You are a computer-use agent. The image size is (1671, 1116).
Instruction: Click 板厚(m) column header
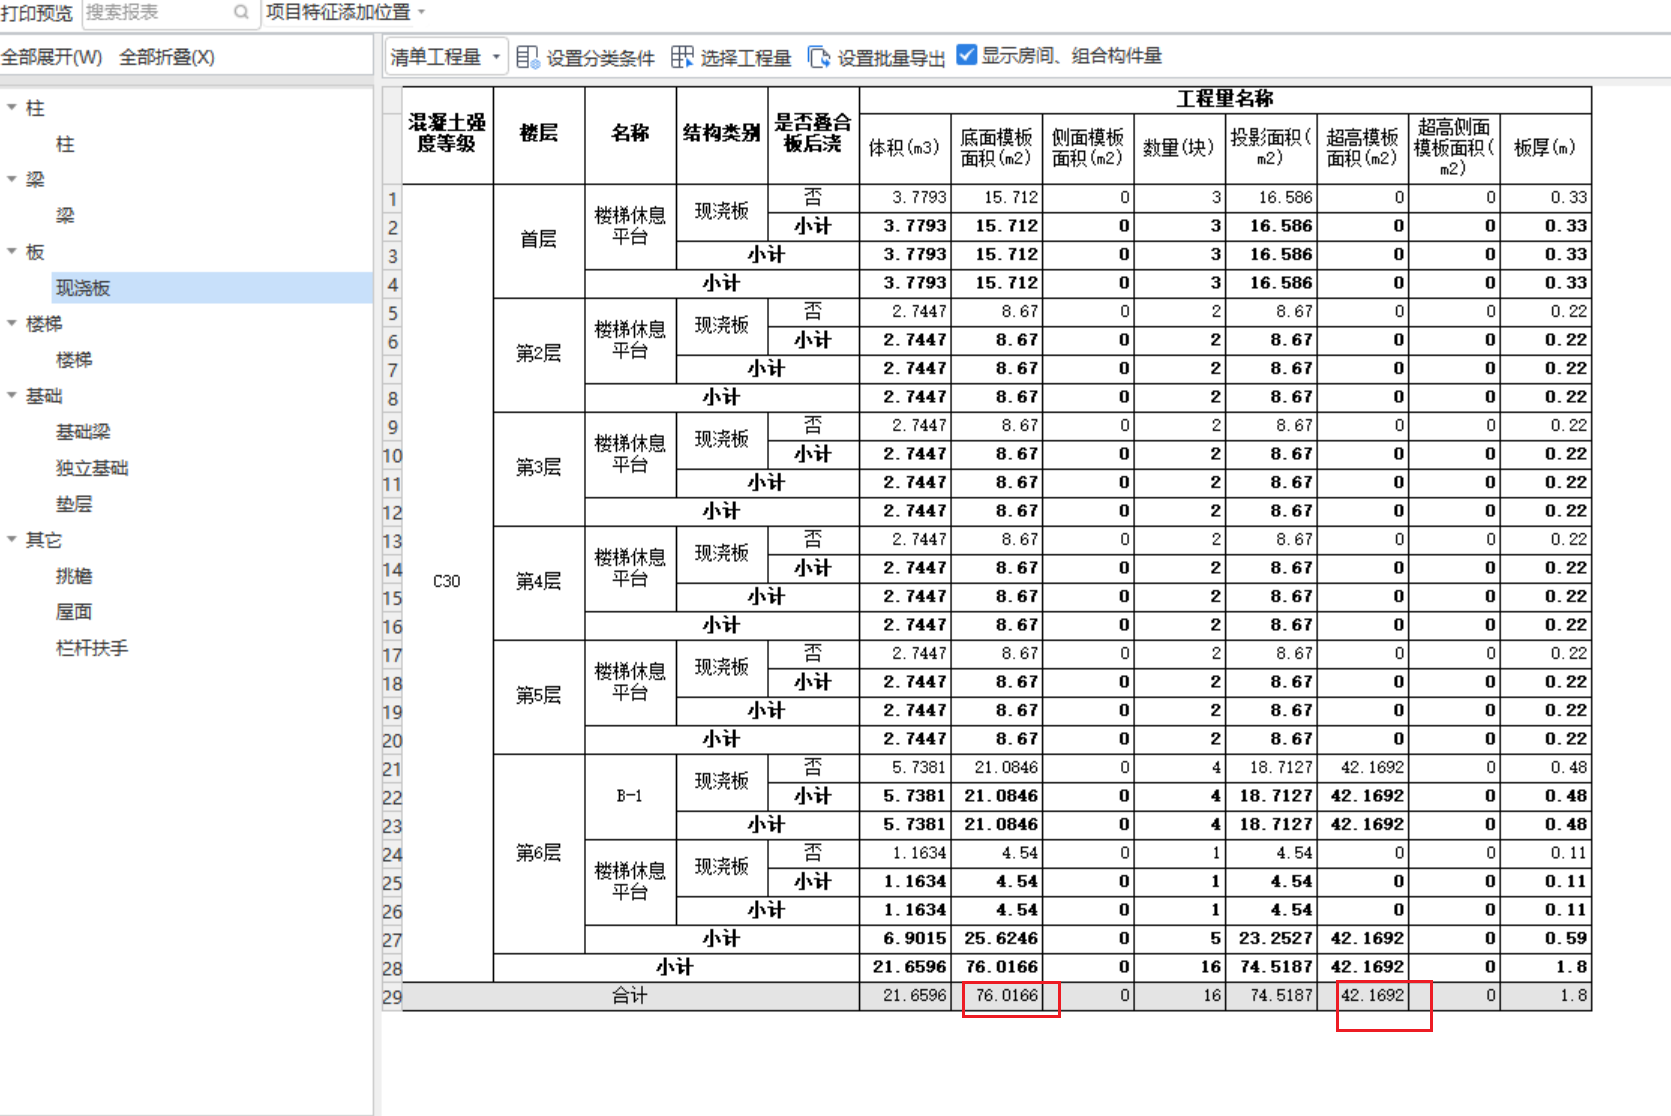point(1545,148)
